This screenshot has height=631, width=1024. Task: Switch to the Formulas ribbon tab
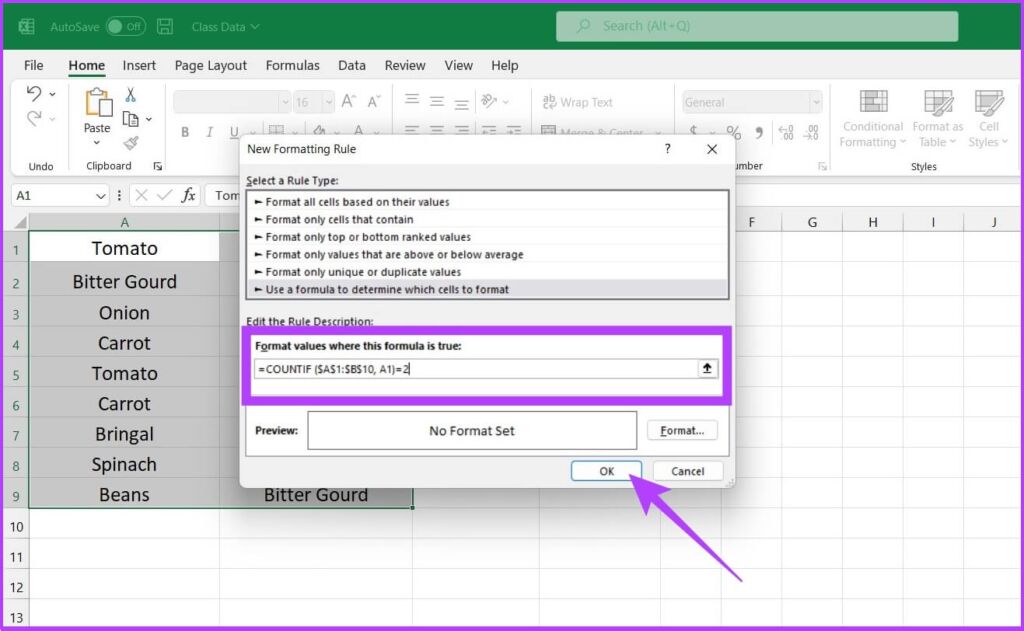tap(292, 65)
